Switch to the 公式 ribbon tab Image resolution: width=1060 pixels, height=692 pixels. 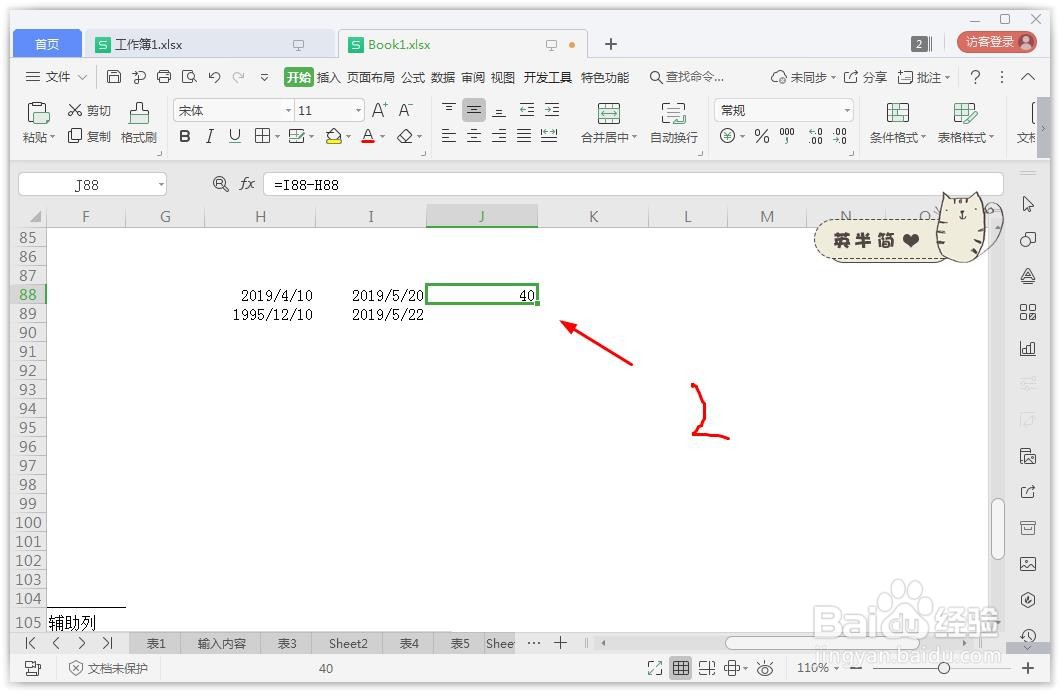coord(412,77)
